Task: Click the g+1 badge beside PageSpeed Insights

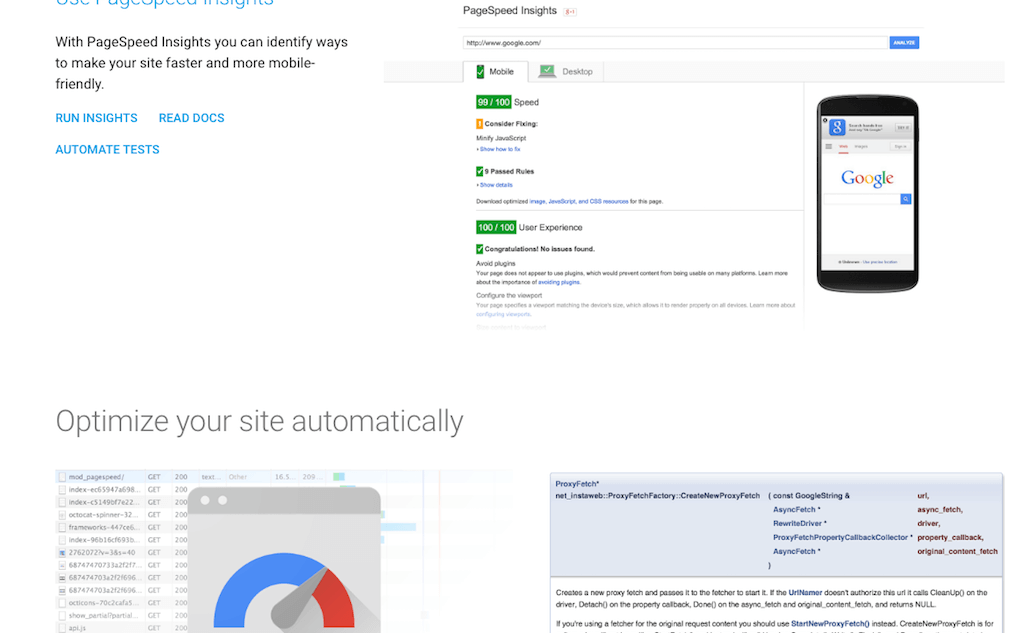Action: pos(568,11)
